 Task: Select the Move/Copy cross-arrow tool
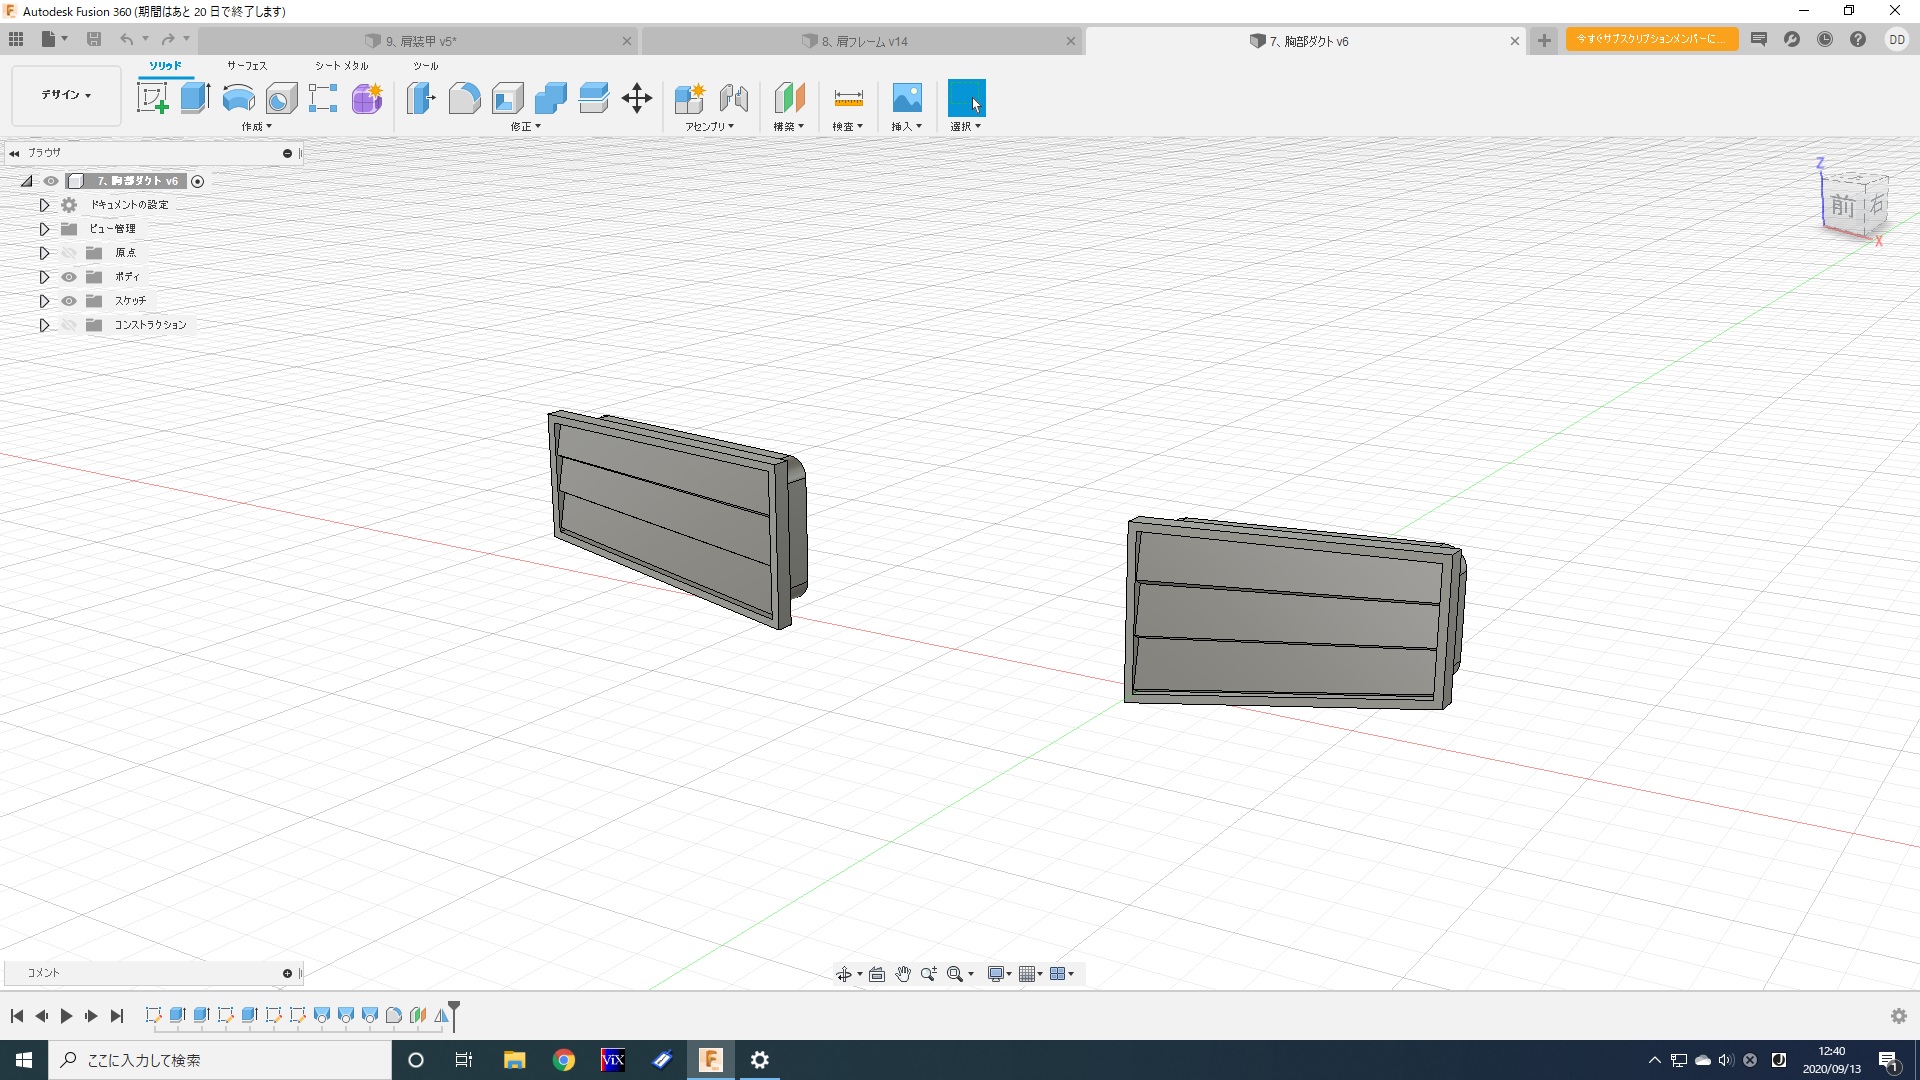coord(636,98)
